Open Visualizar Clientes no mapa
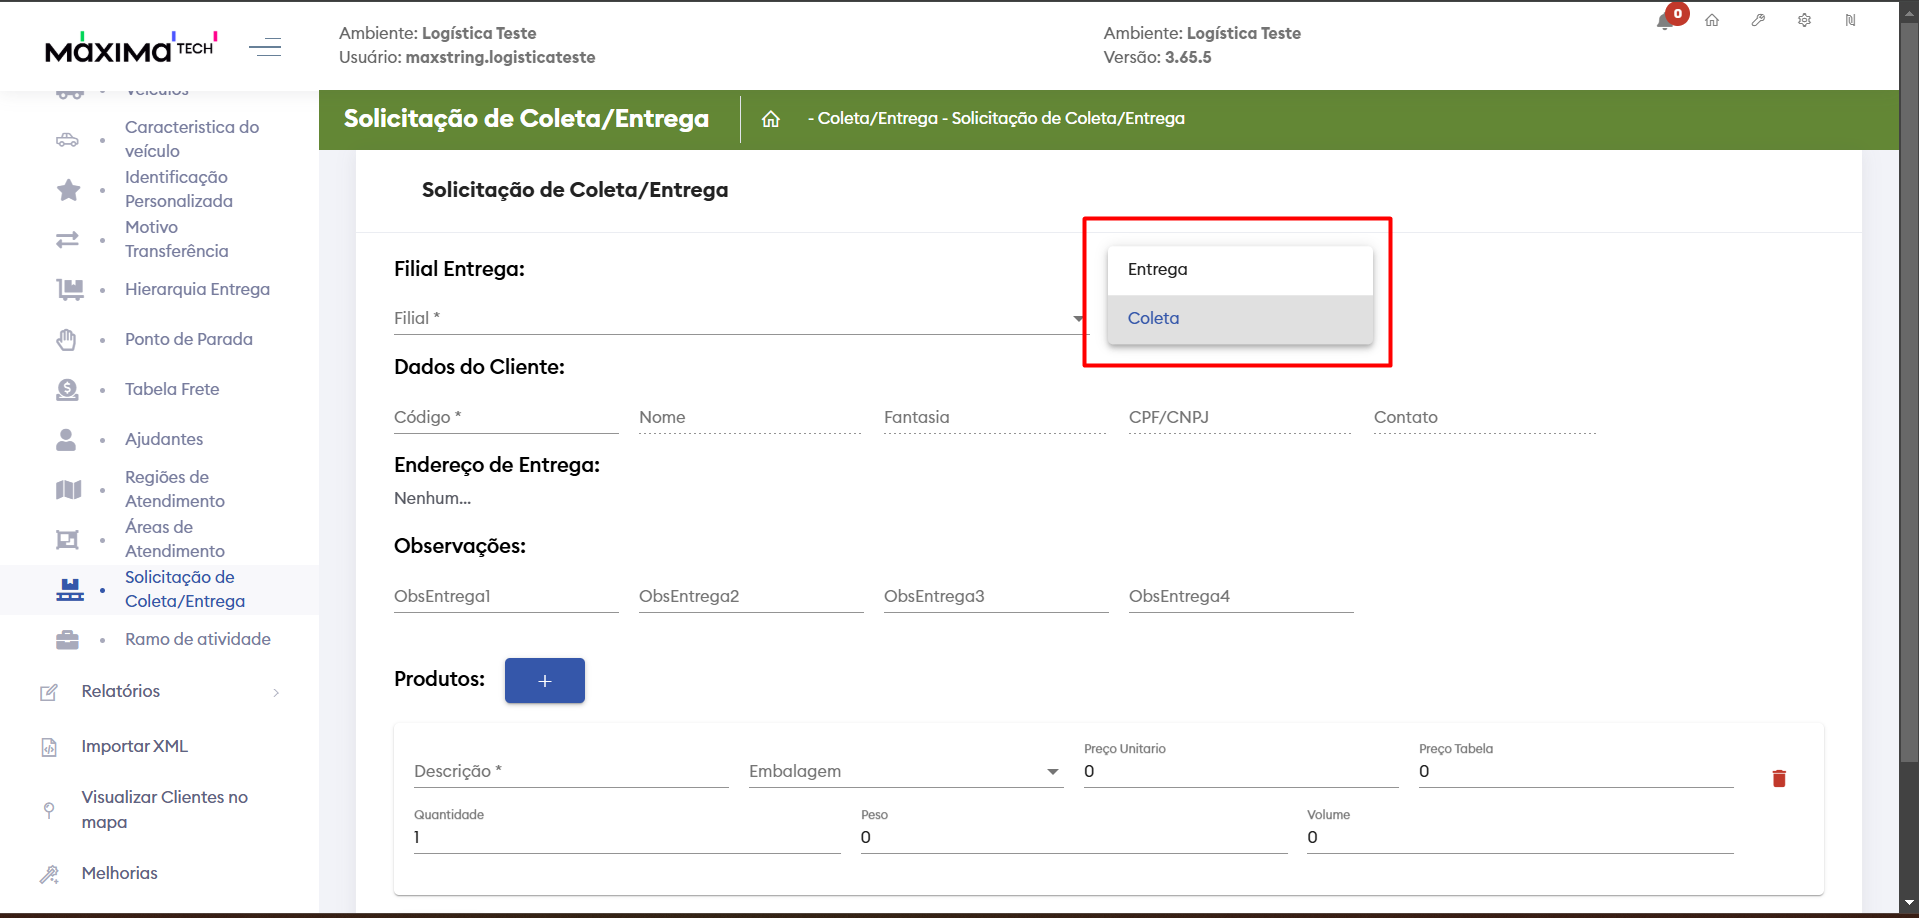This screenshot has height=918, width=1919. (x=164, y=809)
